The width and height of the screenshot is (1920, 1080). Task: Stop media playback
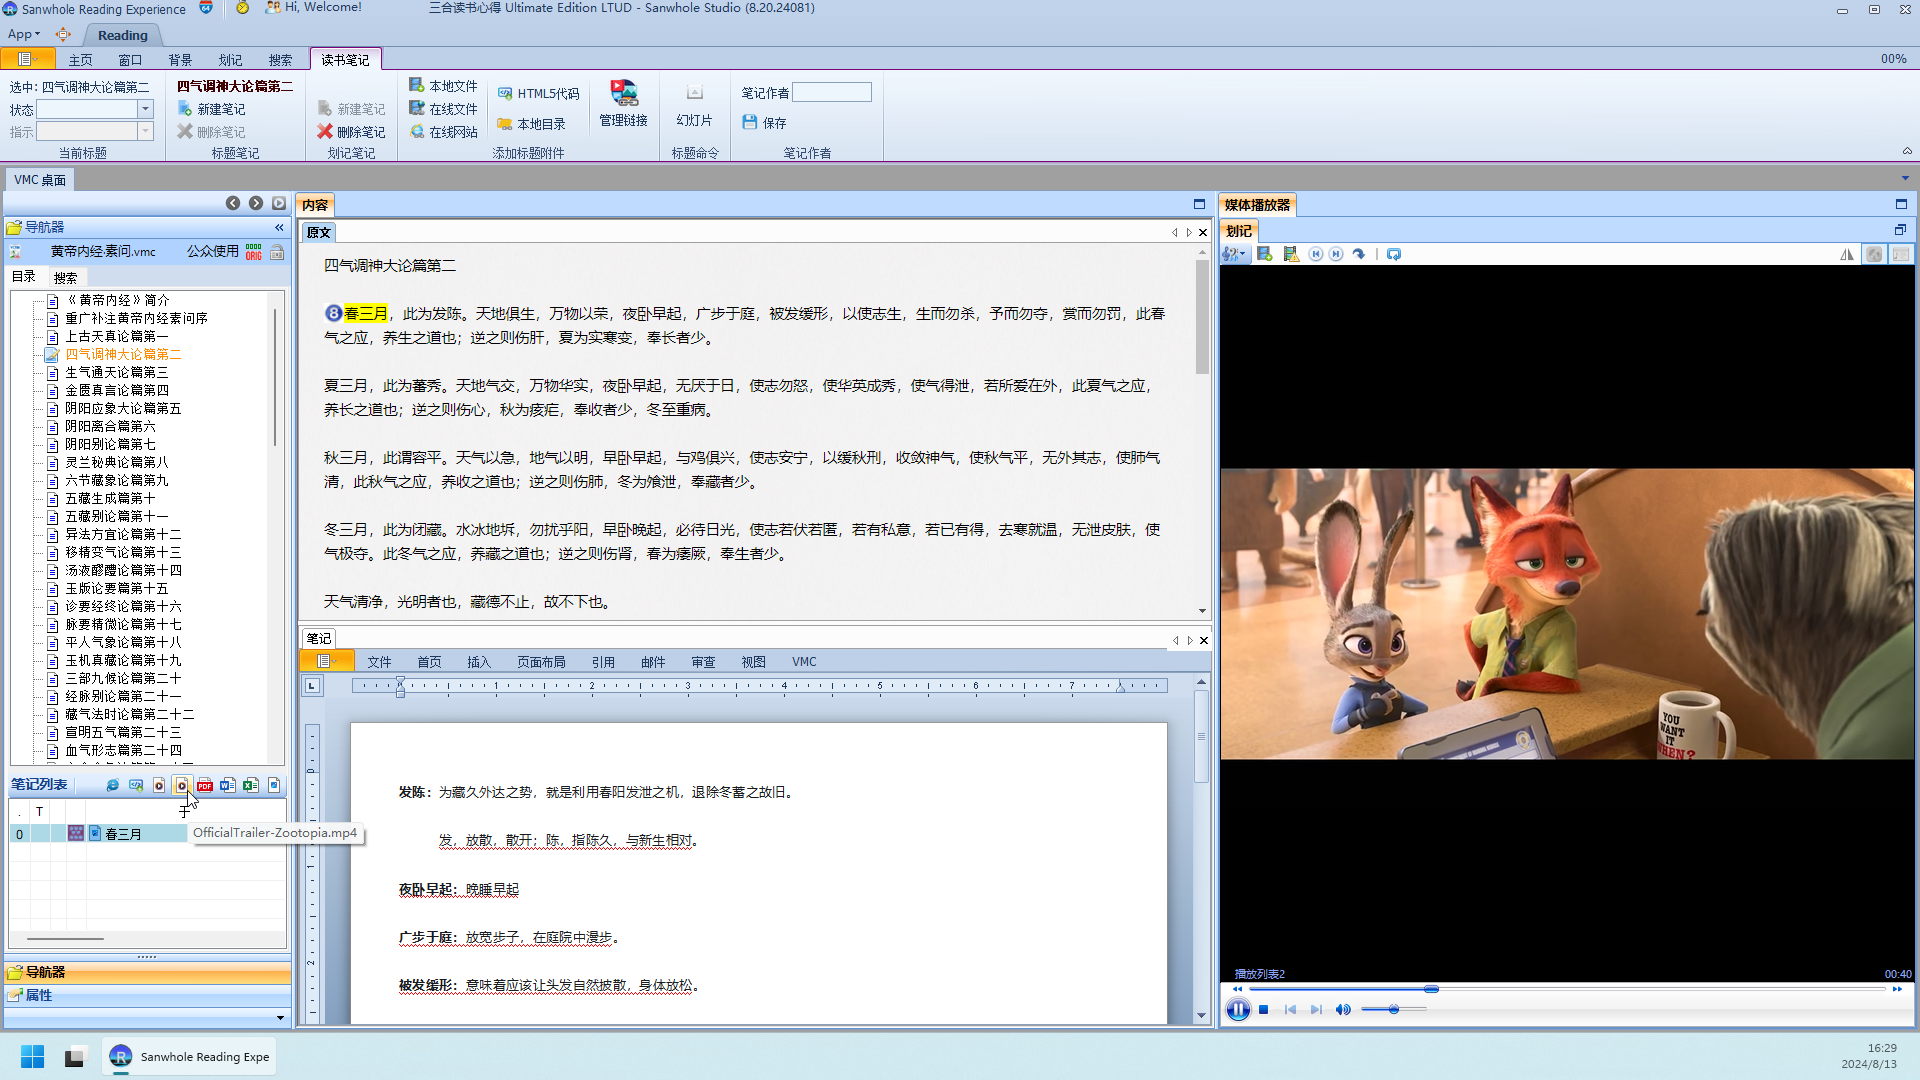coord(1264,1010)
